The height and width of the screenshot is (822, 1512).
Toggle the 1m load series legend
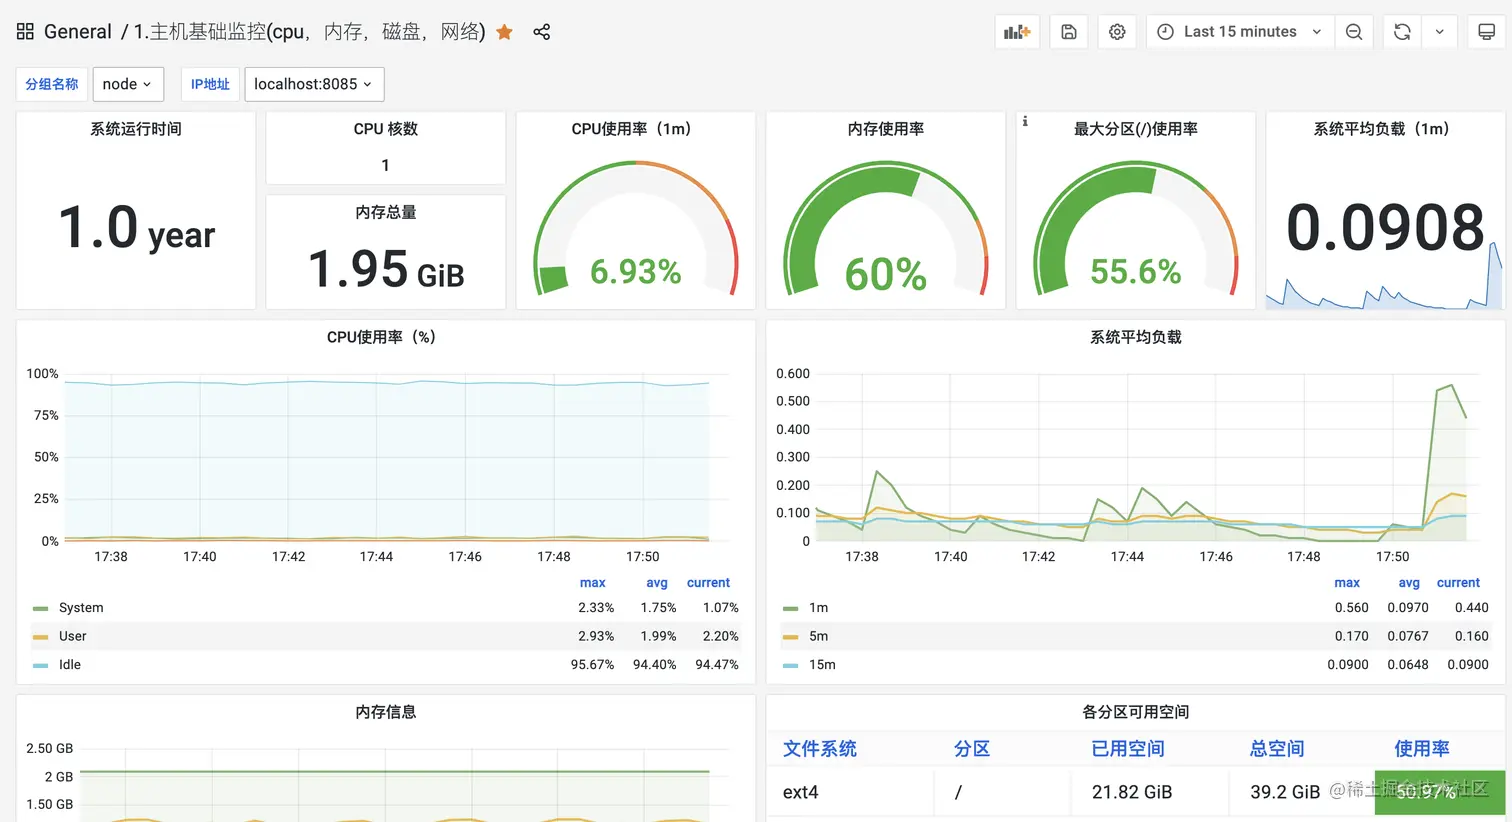click(x=819, y=608)
